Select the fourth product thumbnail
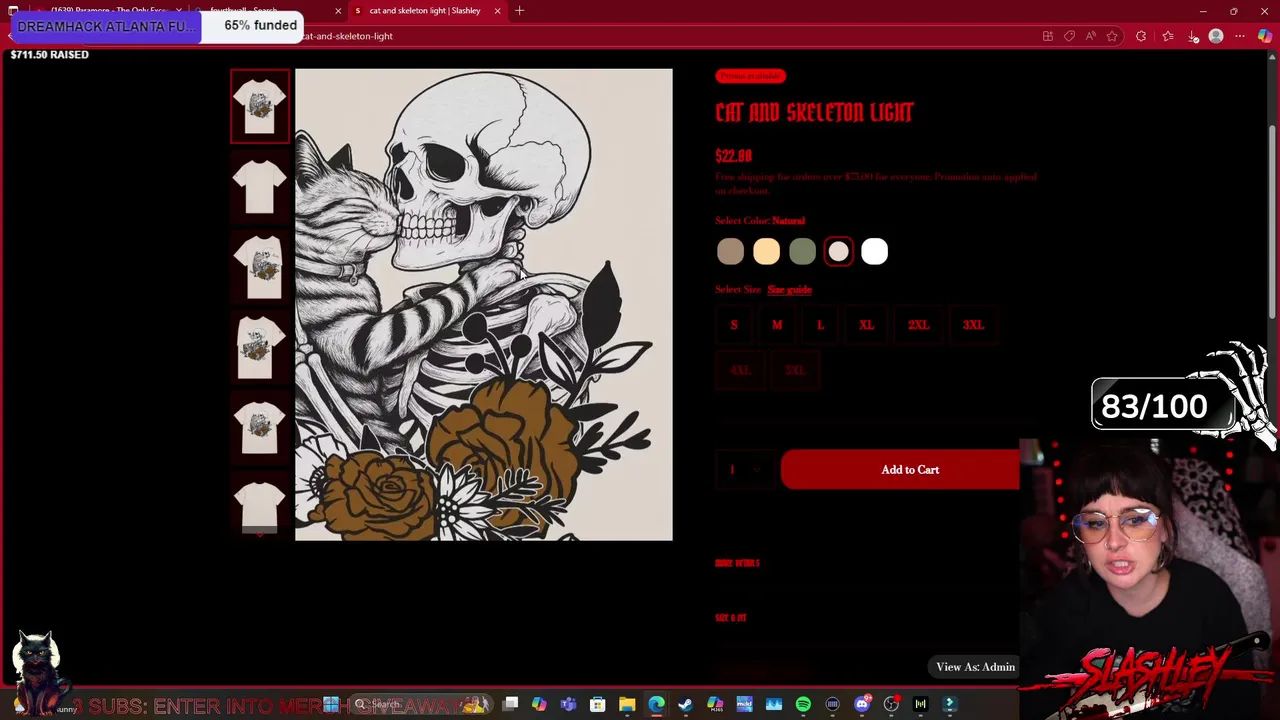 pos(260,347)
